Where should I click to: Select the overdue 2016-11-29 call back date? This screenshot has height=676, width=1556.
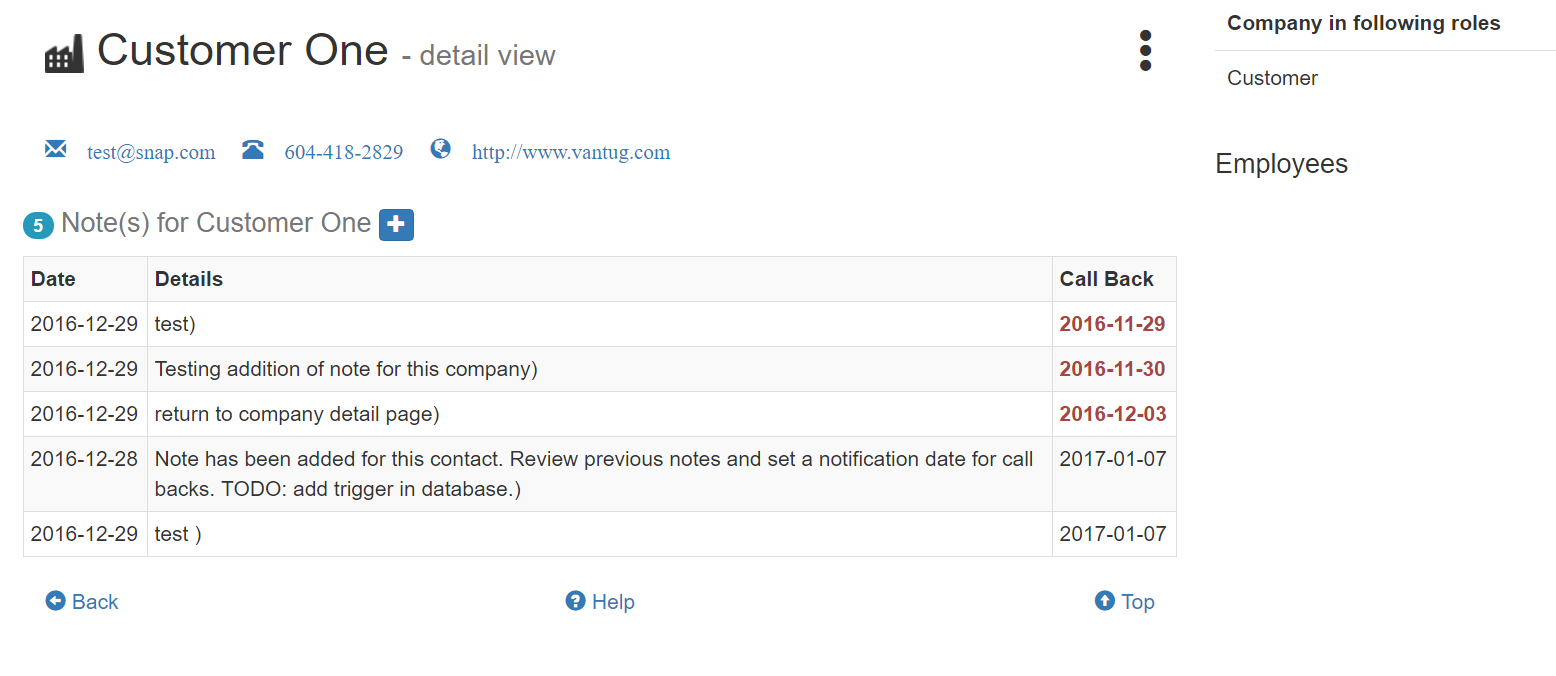[x=1112, y=324]
